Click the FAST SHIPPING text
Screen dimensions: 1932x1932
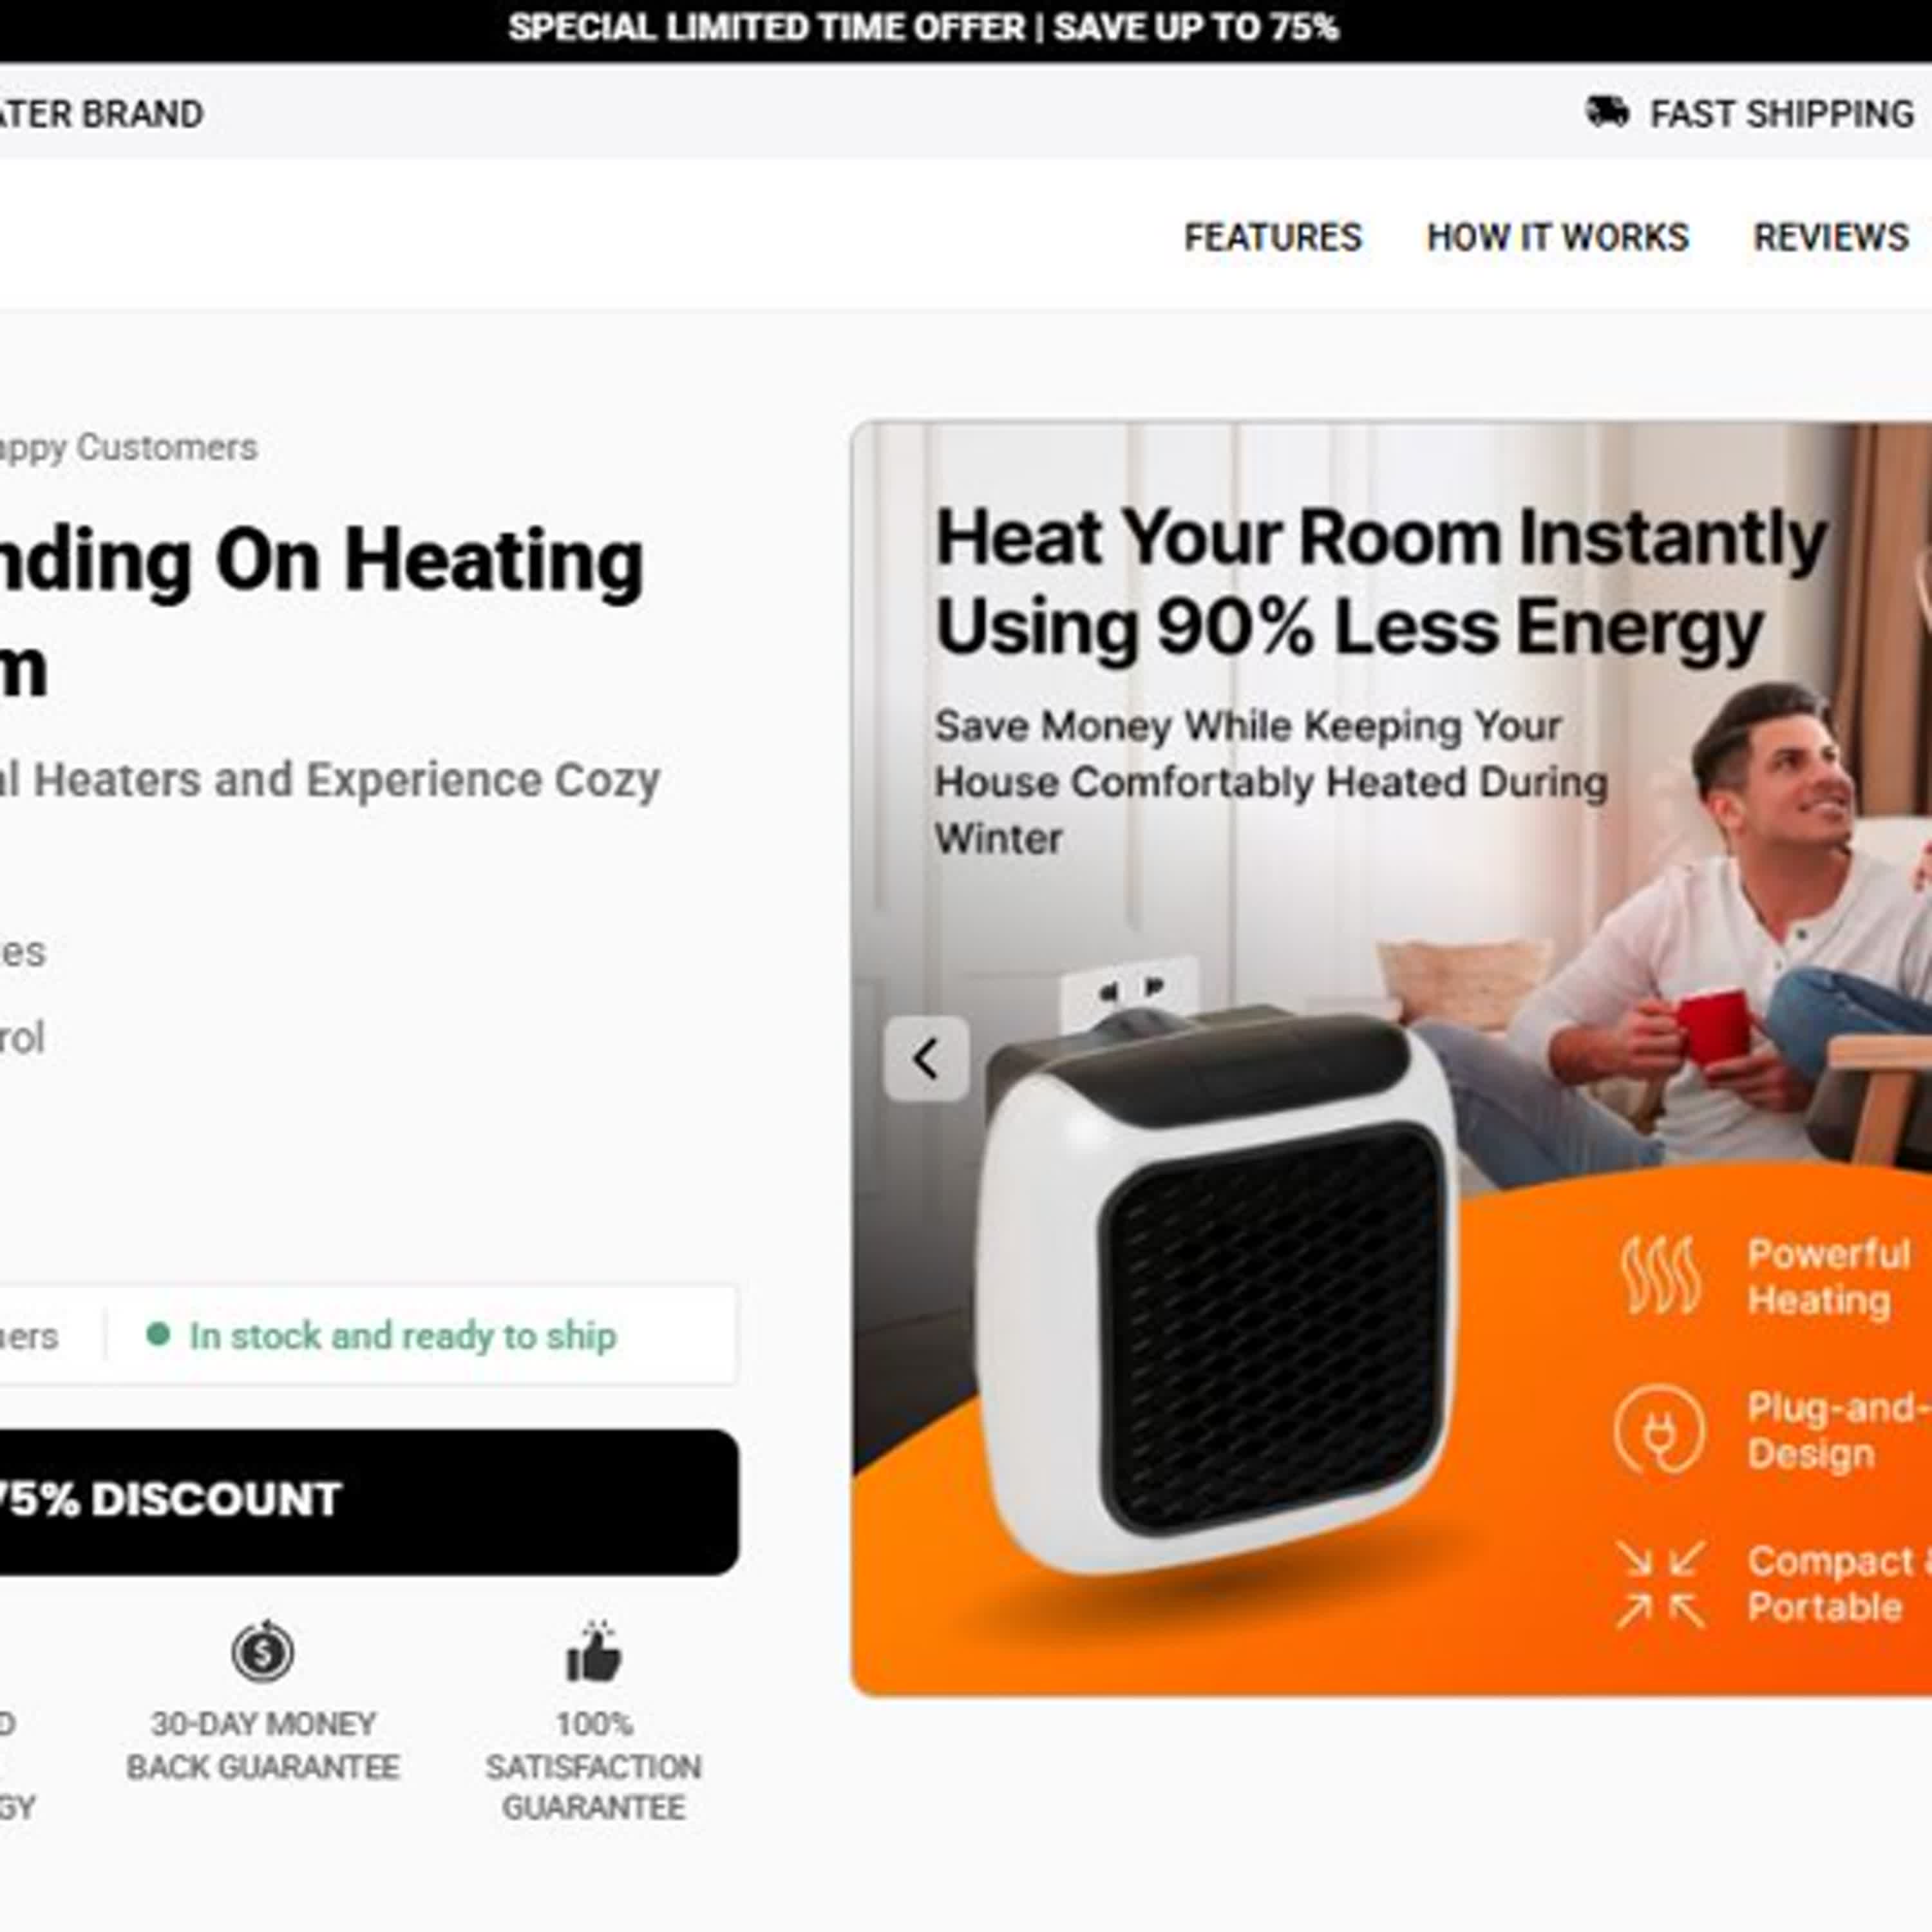[1781, 114]
